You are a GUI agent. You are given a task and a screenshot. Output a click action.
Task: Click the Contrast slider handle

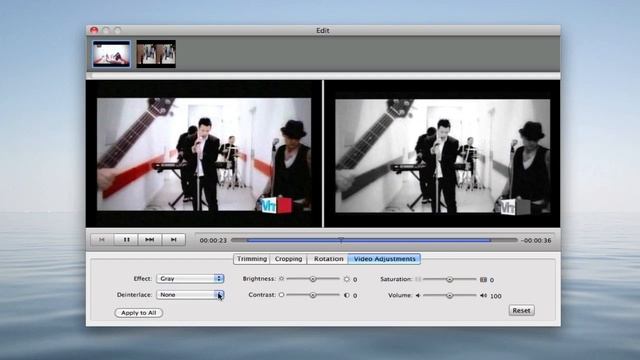point(313,295)
